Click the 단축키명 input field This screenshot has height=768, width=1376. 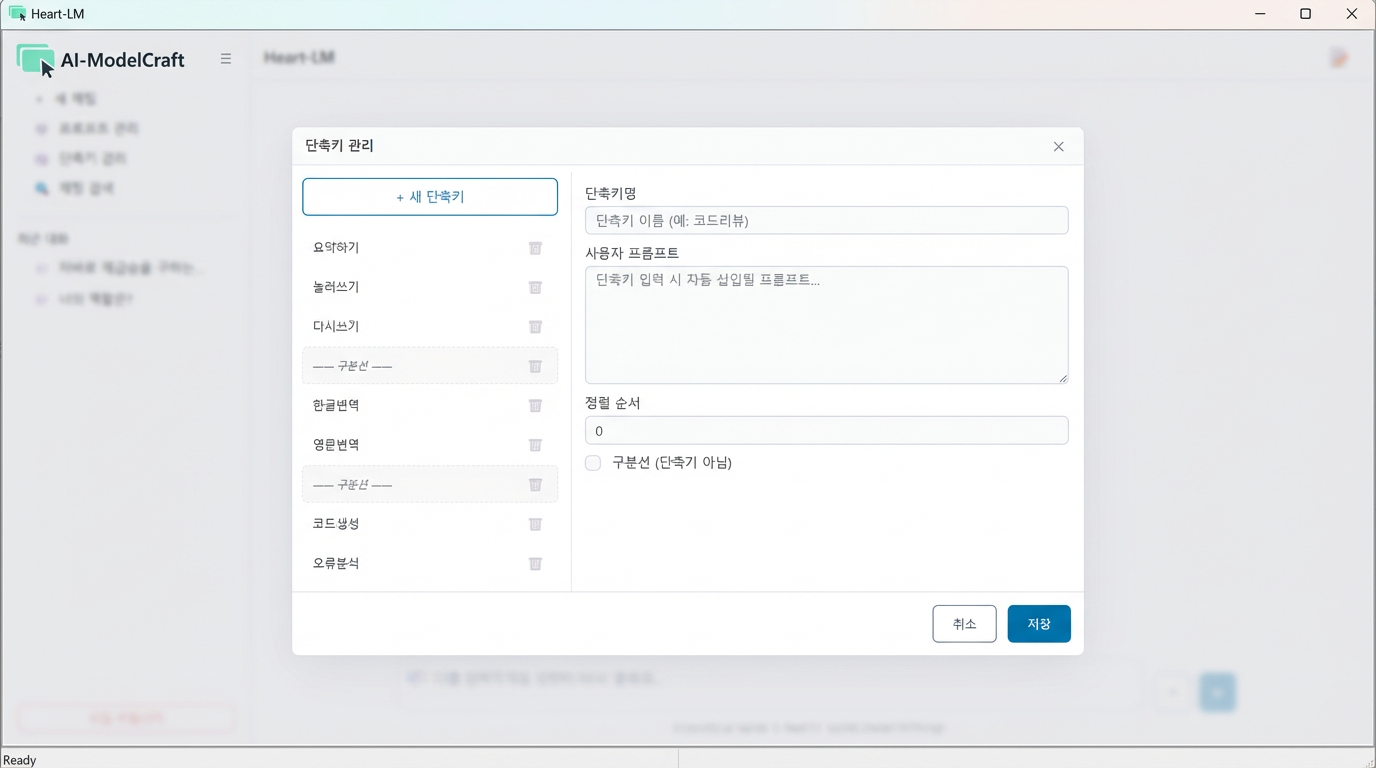point(826,220)
